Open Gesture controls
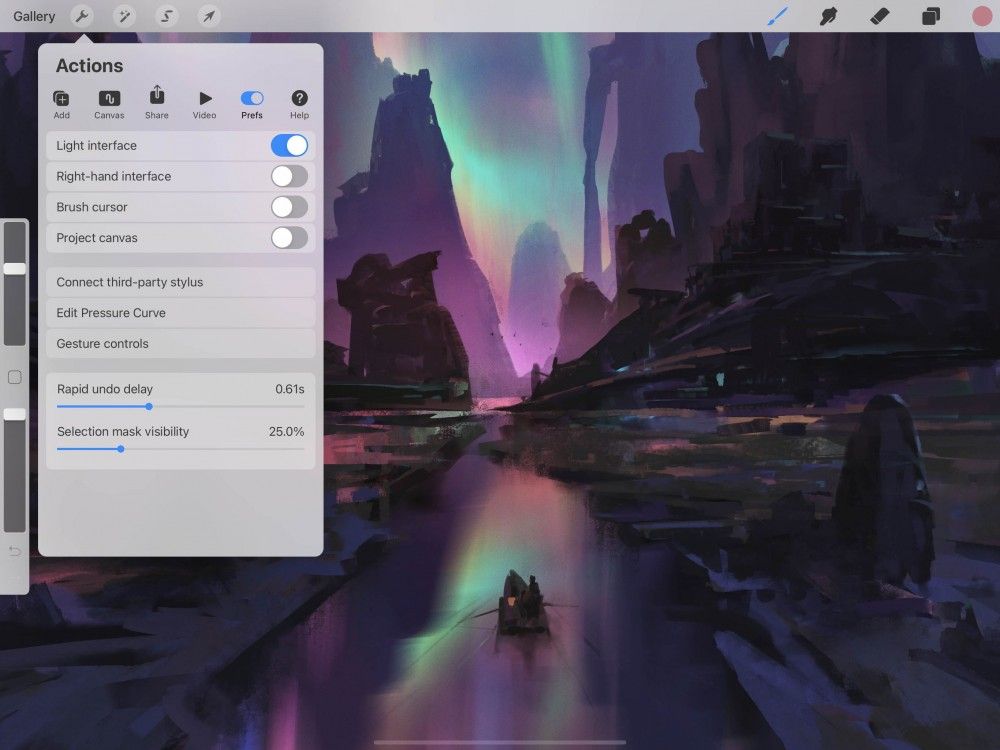This screenshot has height=750, width=1000. tap(180, 343)
